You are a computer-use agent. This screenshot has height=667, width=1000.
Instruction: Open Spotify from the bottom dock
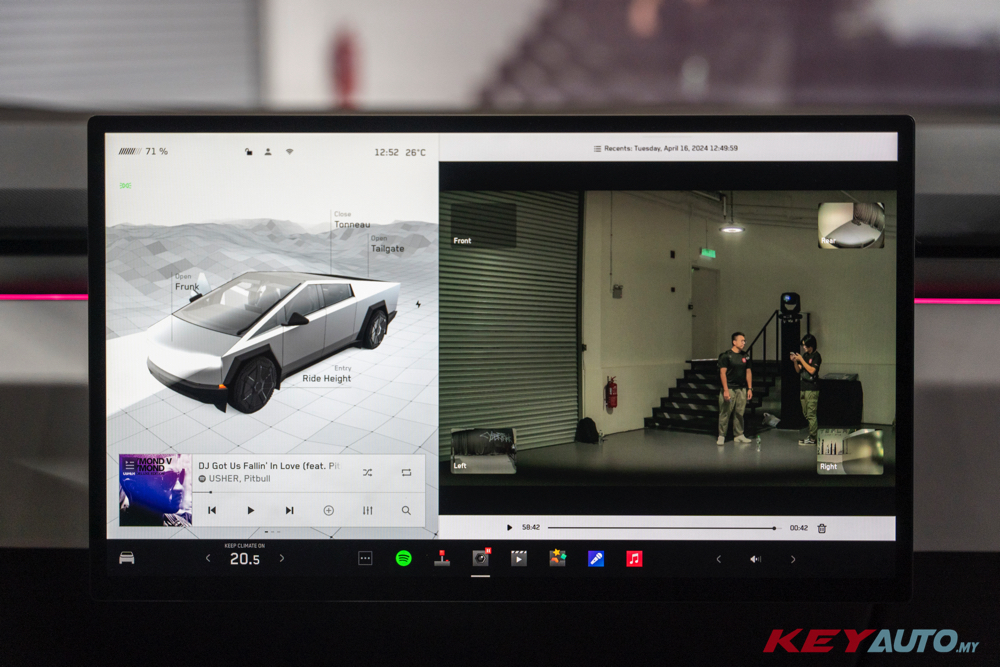coord(403,558)
